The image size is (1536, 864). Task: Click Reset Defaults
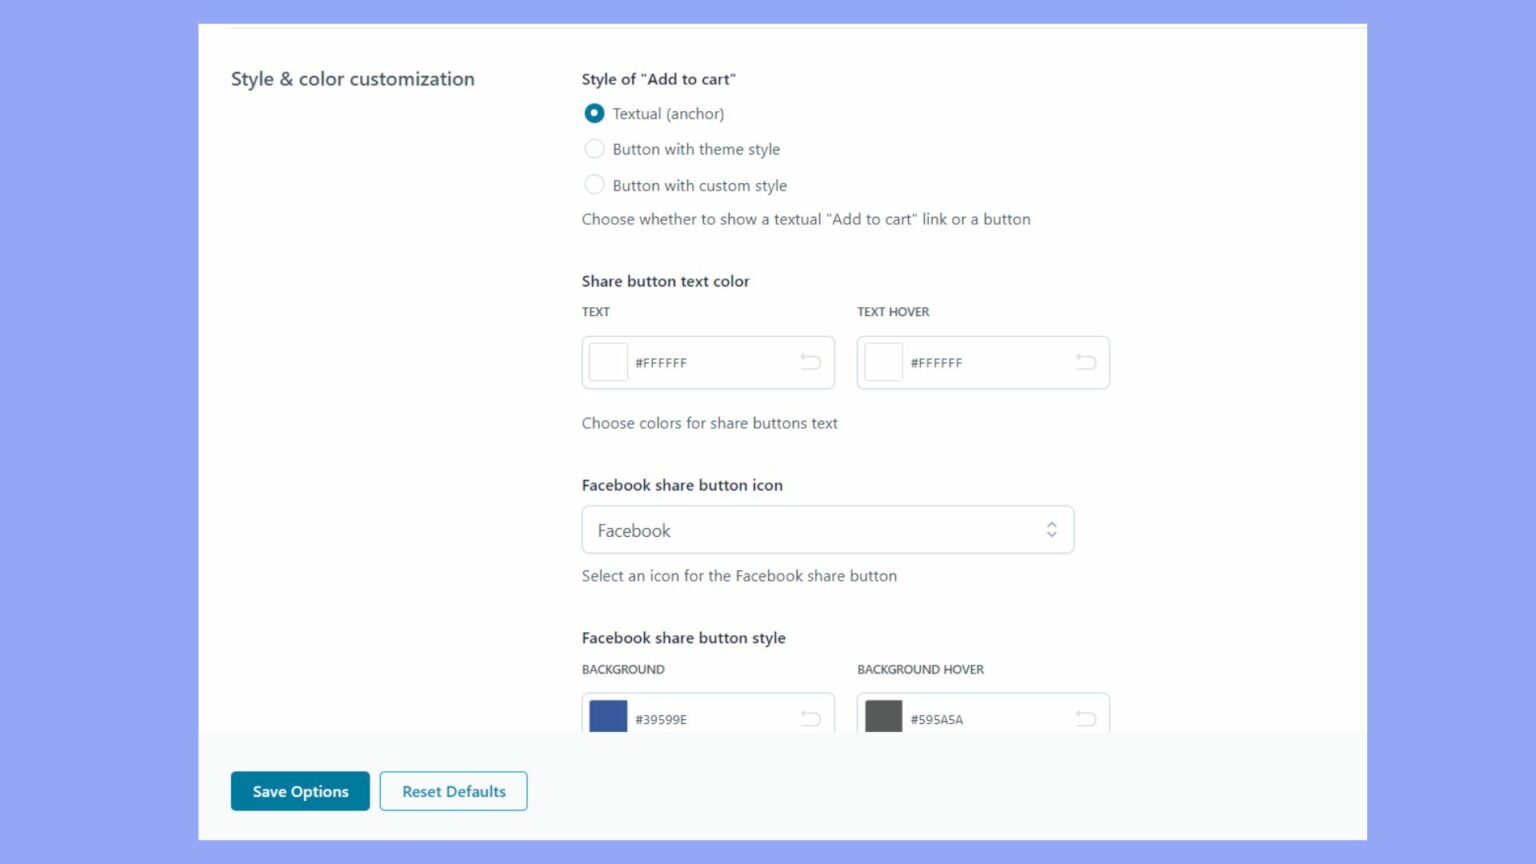point(453,791)
